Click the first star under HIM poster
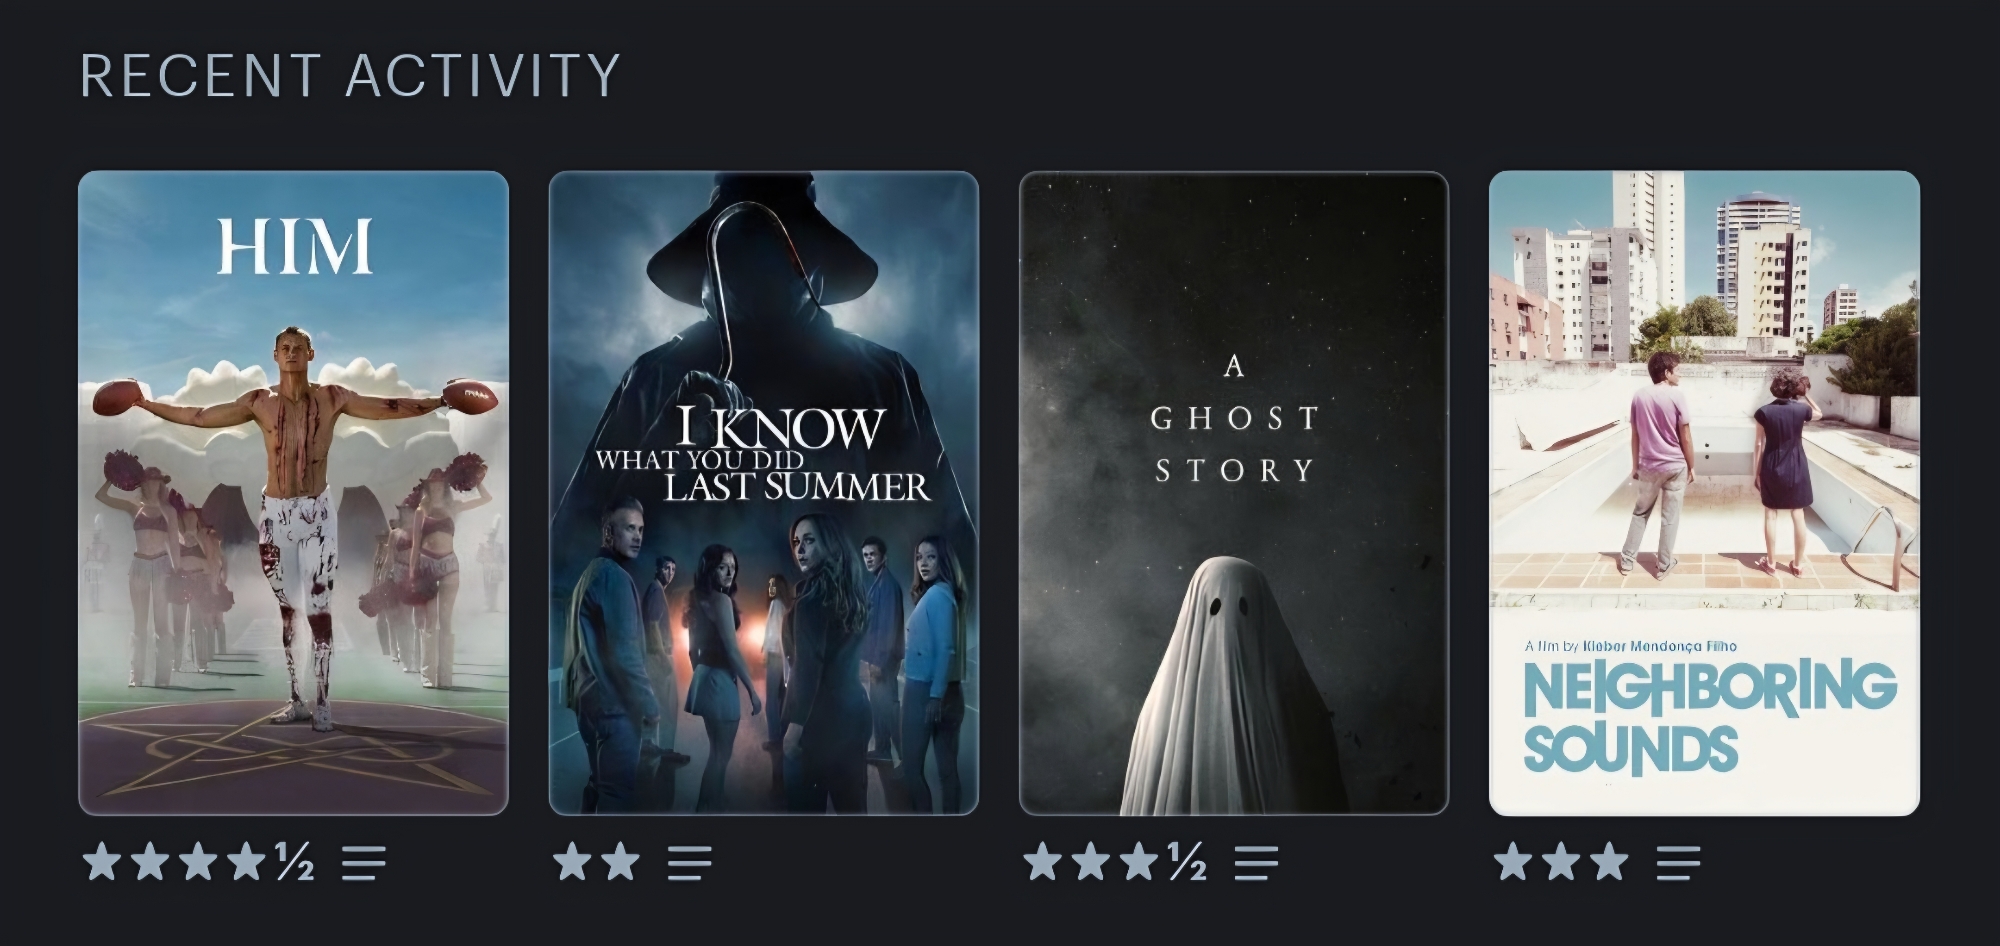 click(x=102, y=861)
